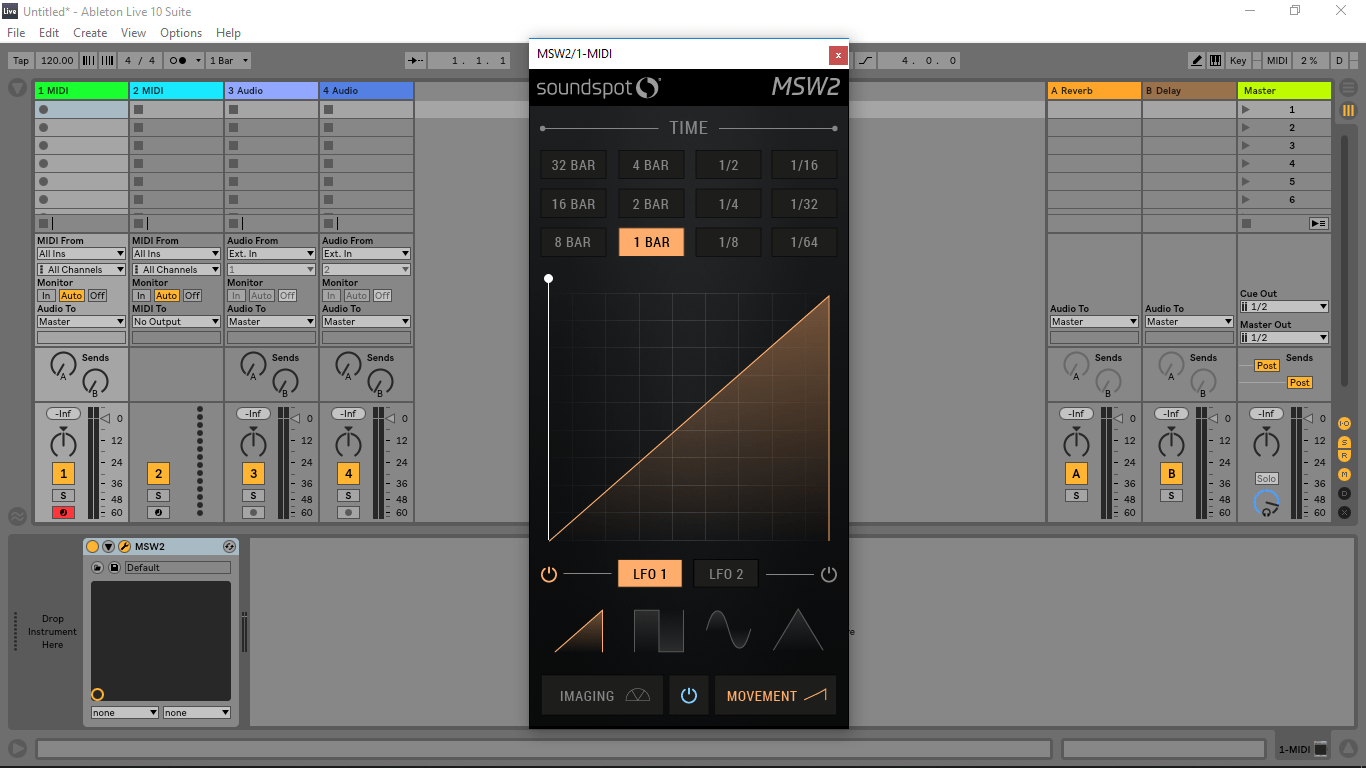Click the MOVEMENT button in MSW2
The height and width of the screenshot is (768, 1366).
(x=775, y=694)
